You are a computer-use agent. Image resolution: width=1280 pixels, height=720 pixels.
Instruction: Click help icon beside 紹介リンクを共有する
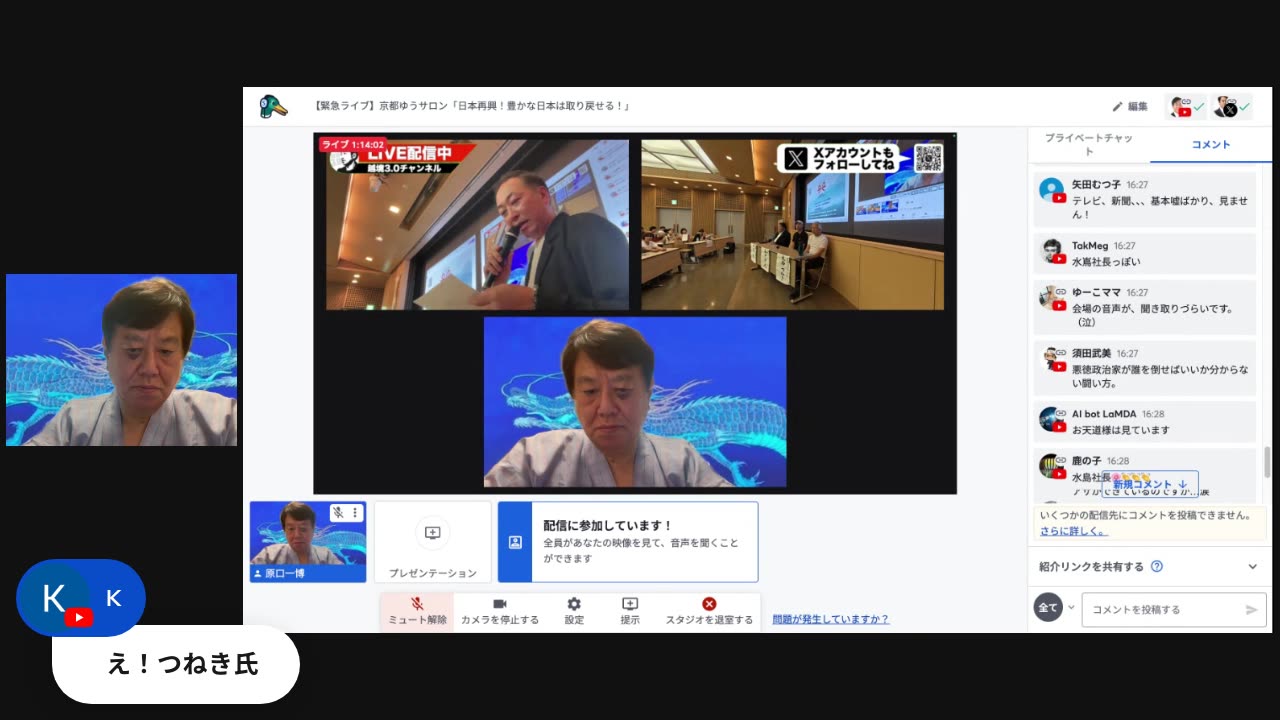[1157, 566]
